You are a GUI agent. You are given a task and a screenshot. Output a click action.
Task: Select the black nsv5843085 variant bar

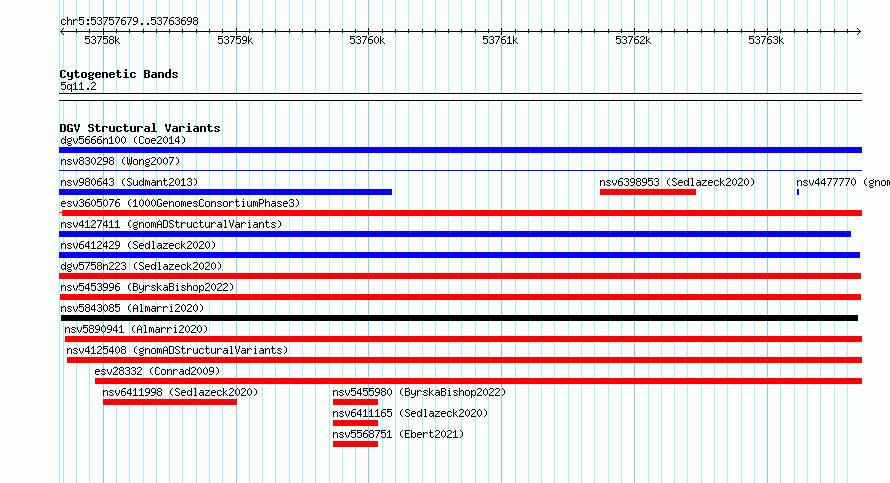point(459,318)
